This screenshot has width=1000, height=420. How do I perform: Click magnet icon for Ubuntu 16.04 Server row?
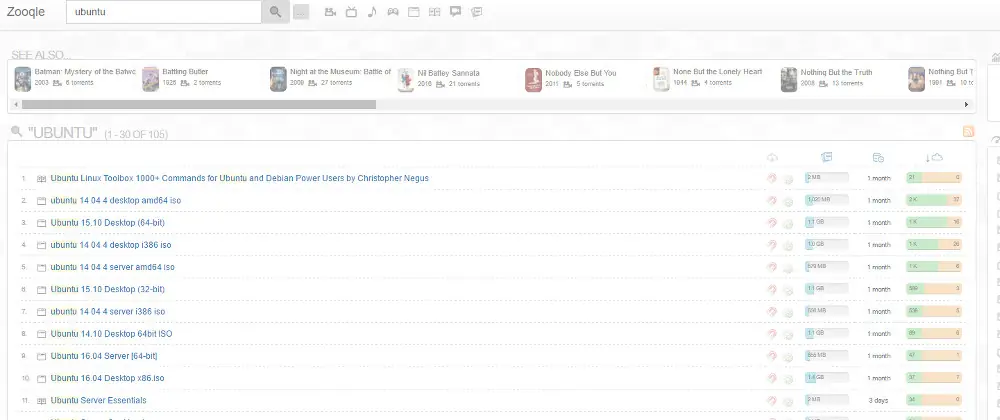772,356
